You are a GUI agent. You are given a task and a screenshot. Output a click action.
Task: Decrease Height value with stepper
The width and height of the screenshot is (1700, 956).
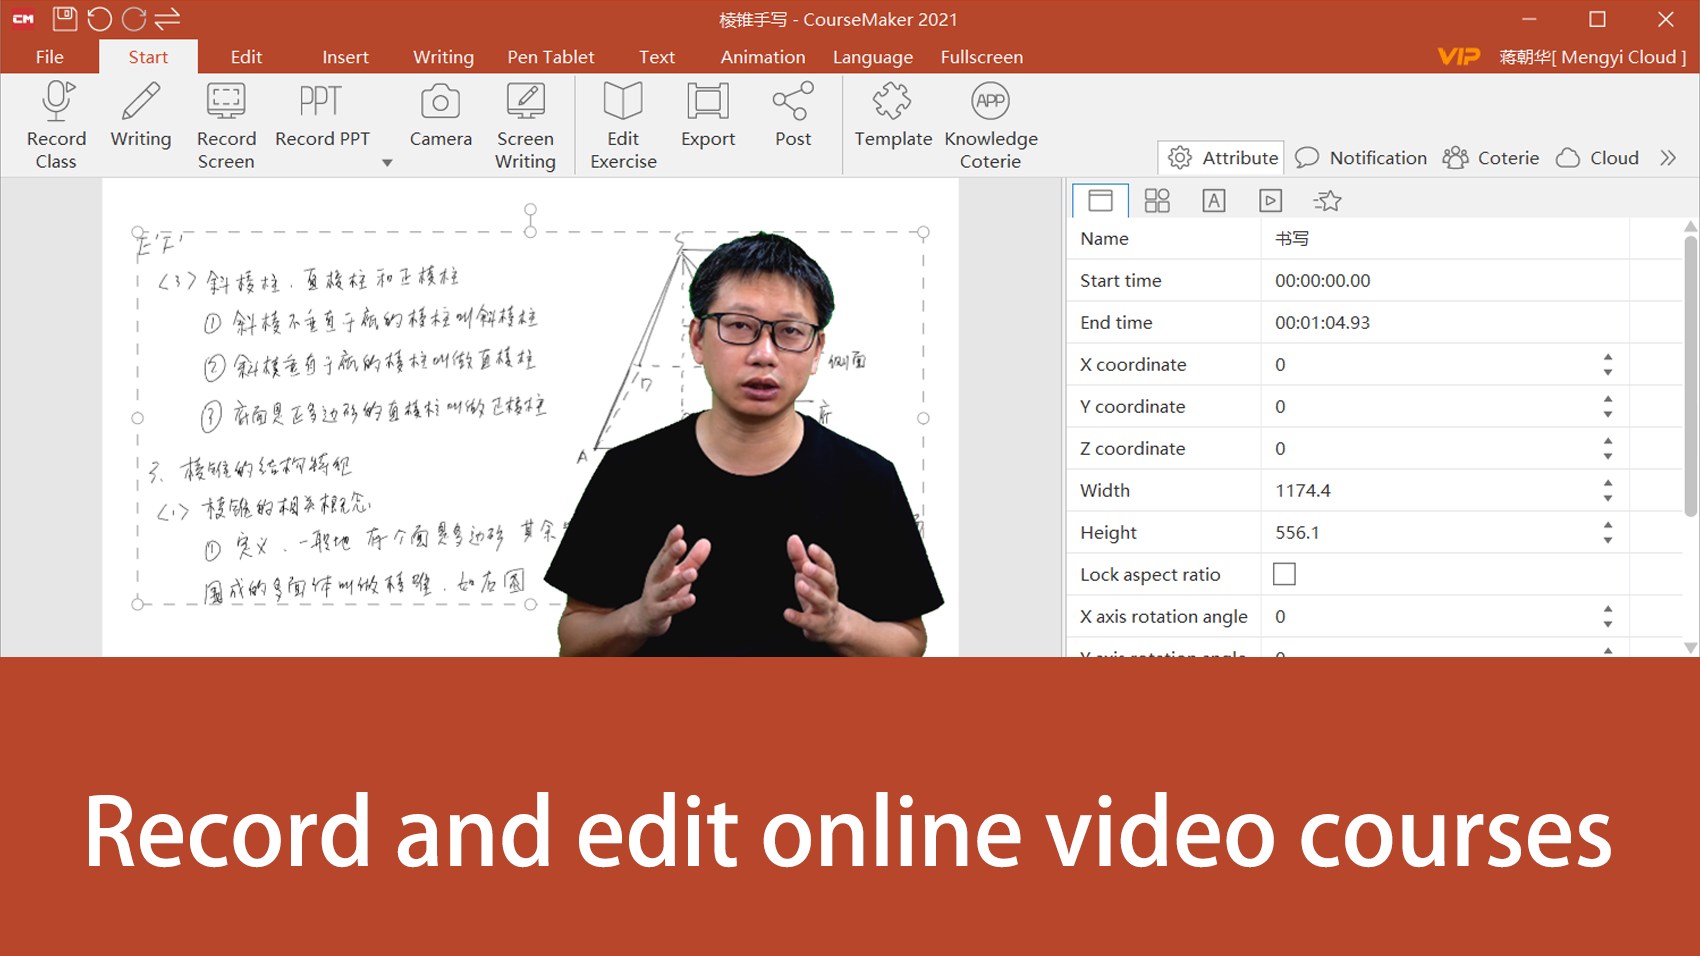(1608, 540)
